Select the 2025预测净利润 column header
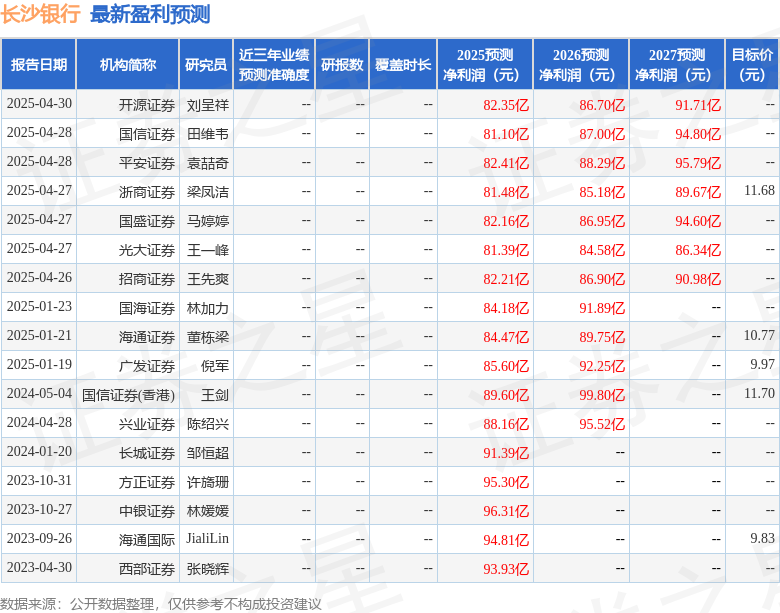 tap(485, 65)
